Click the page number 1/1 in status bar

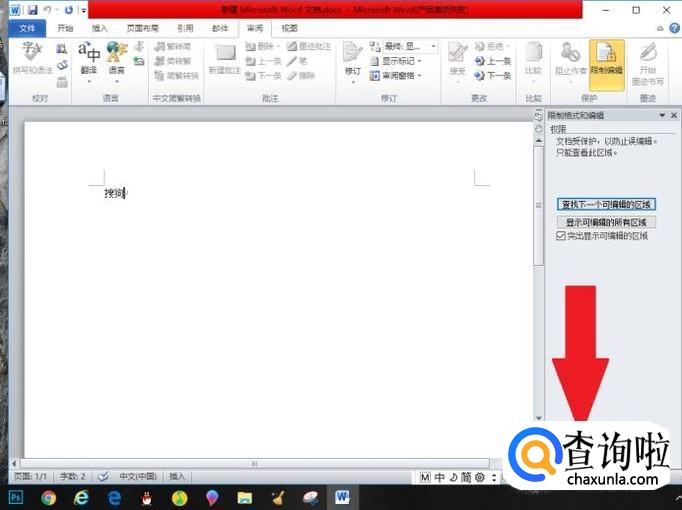(x=30, y=477)
